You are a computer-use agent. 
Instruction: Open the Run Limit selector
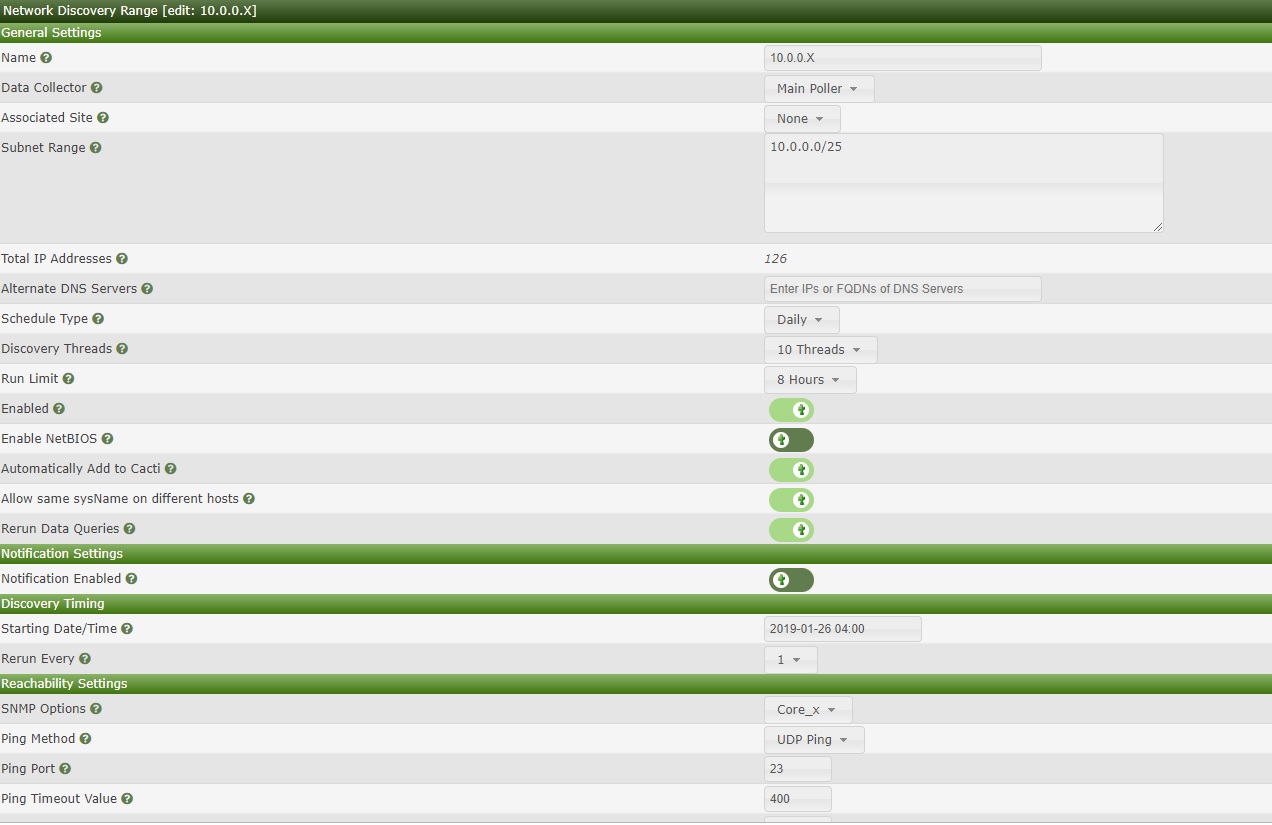pyautogui.click(x=809, y=379)
